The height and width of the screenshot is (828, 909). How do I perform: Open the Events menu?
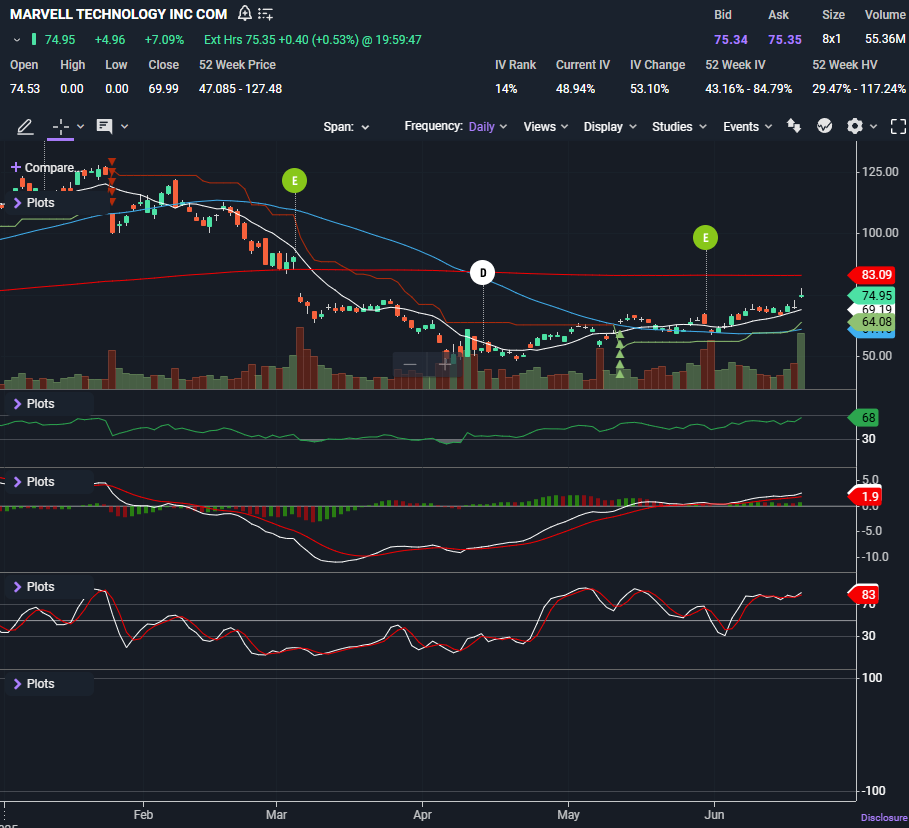coord(747,126)
